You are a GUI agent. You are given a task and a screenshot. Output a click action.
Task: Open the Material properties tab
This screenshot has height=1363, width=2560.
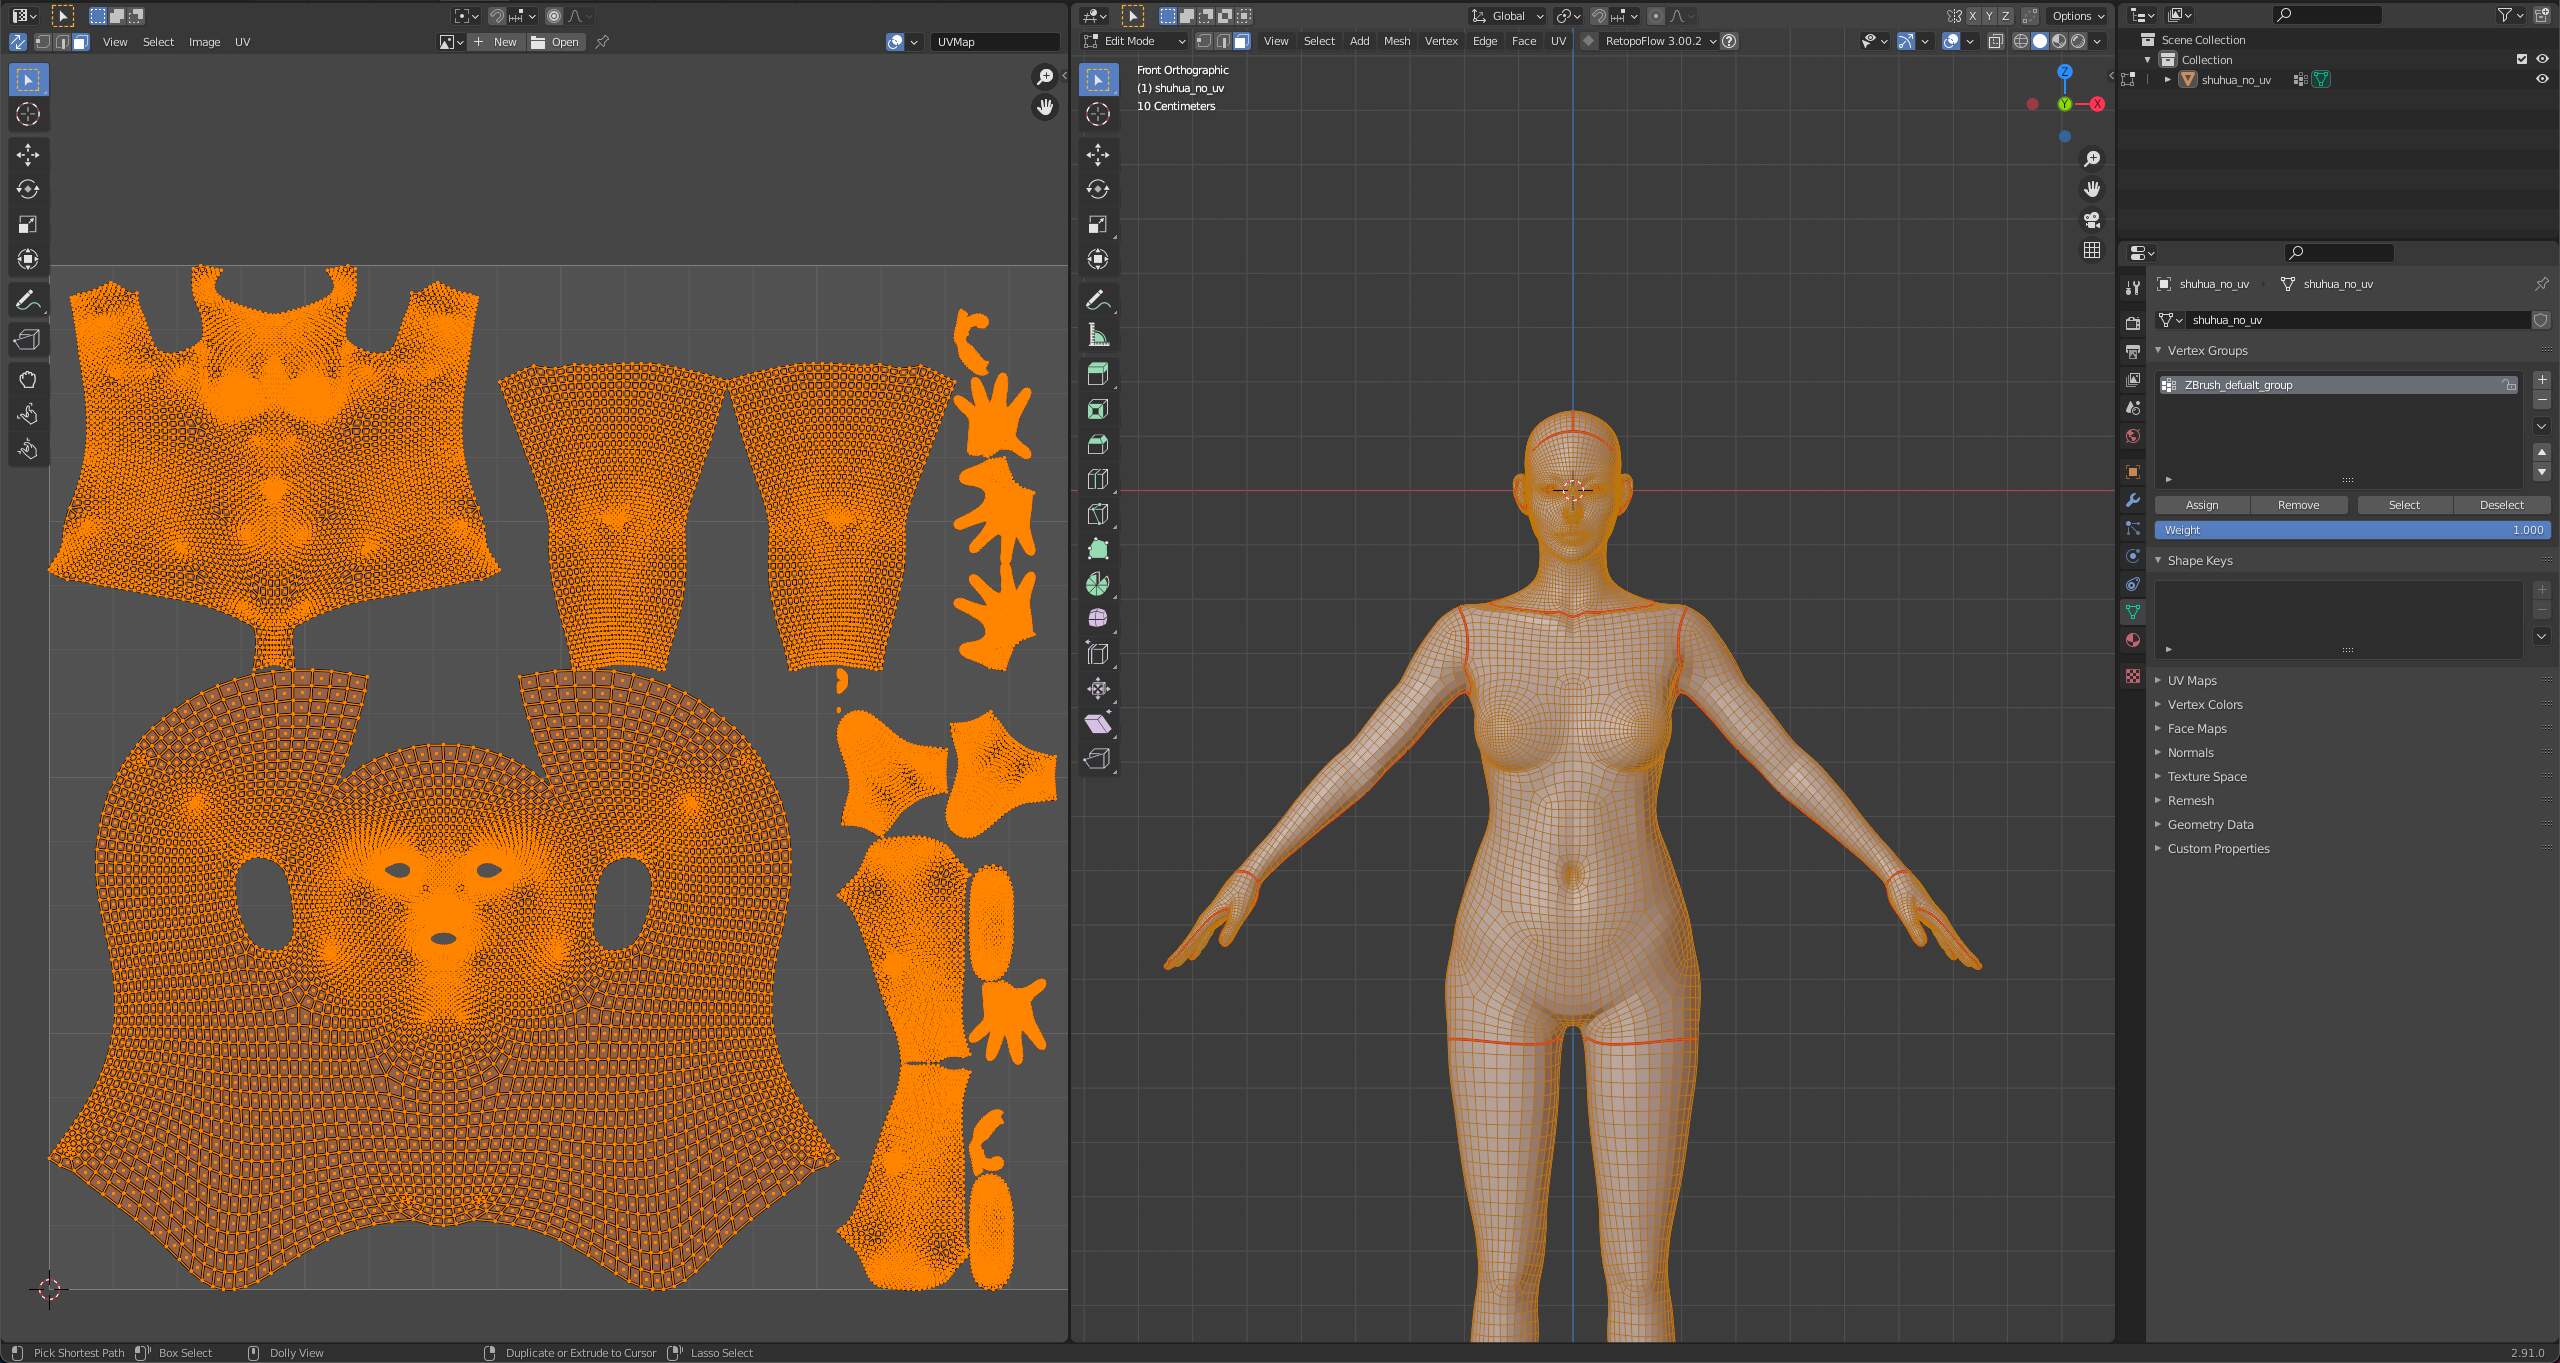[2133, 640]
